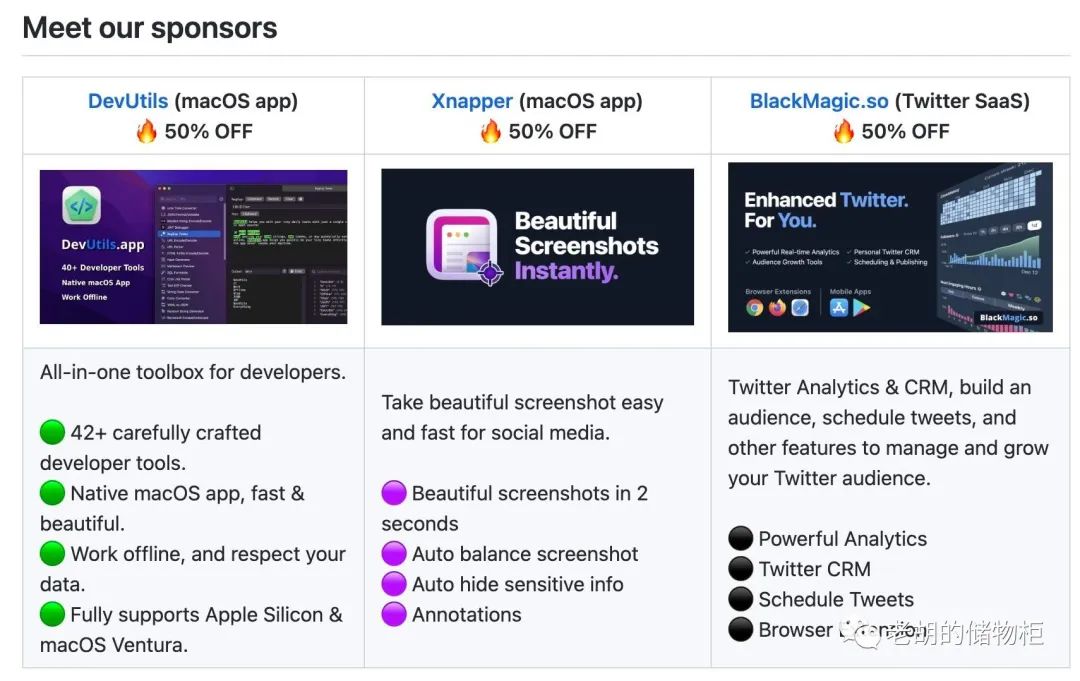This screenshot has height=681, width=1080.
Task: Follow the BlackMagic.so link
Action: pos(819,101)
